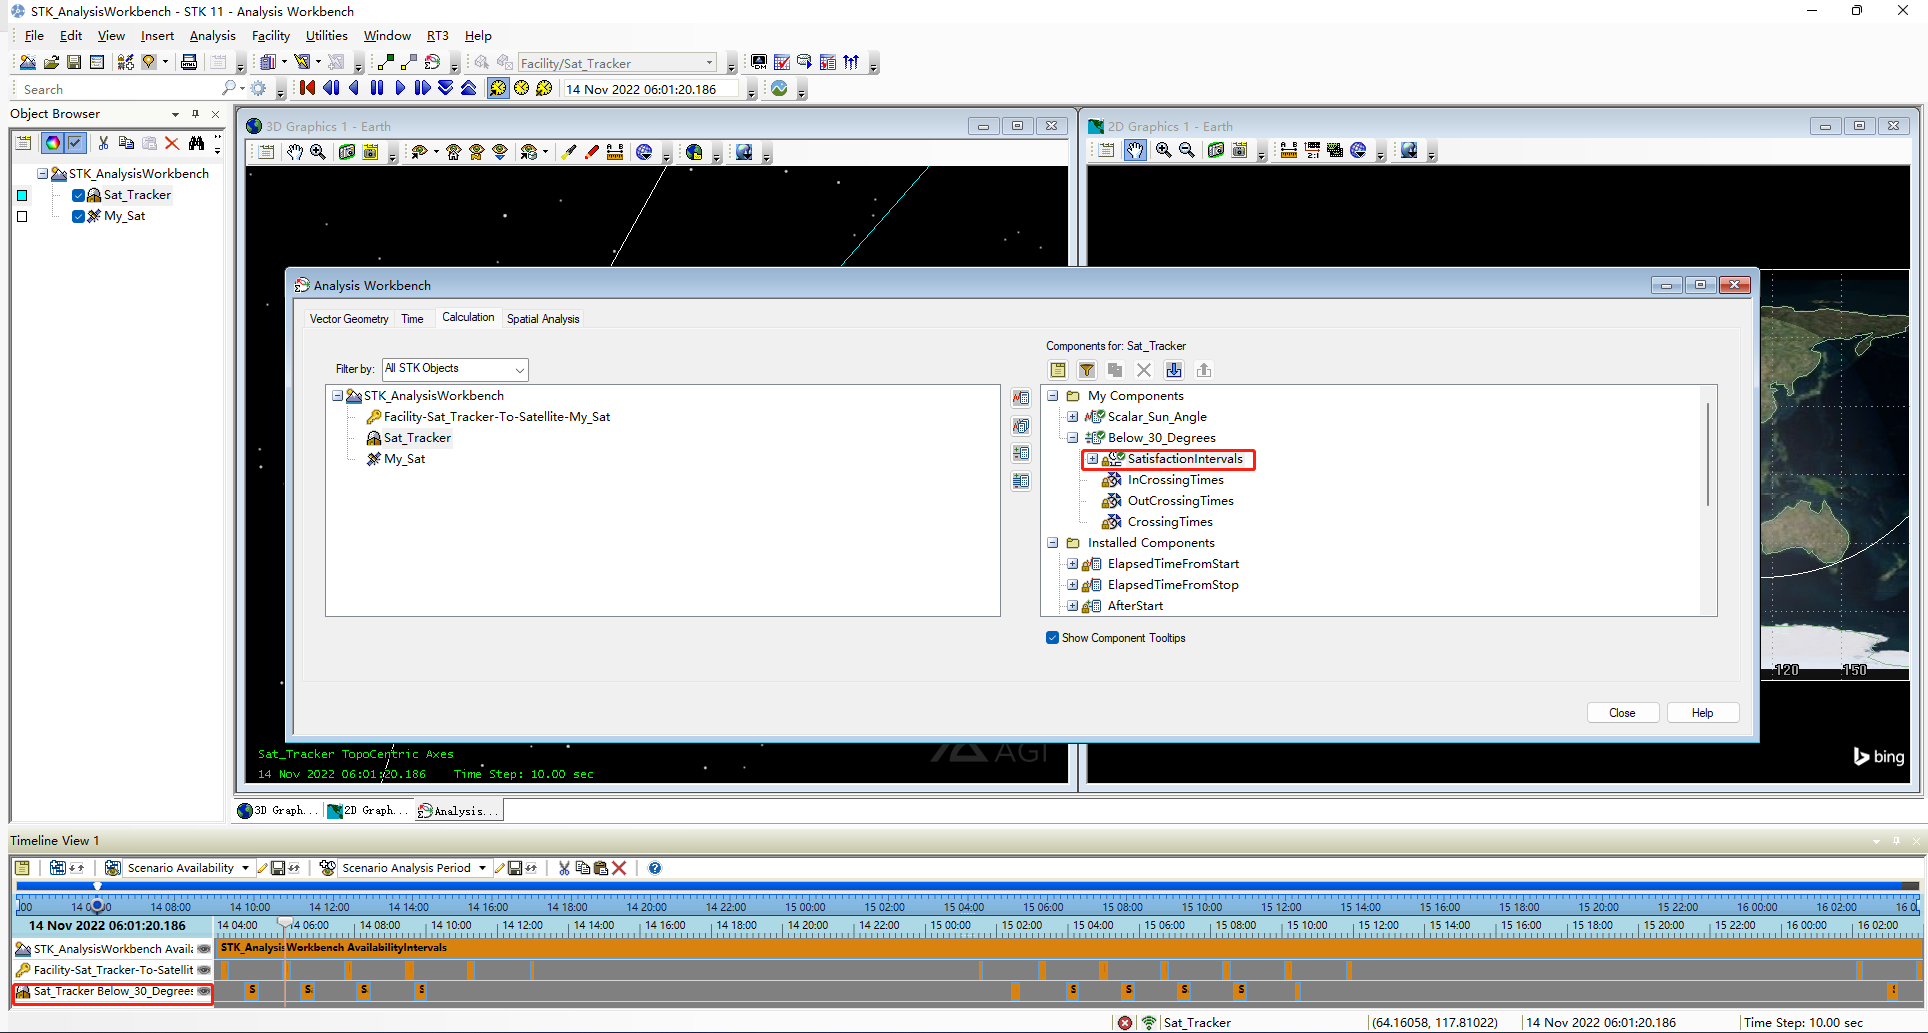Image resolution: width=1928 pixels, height=1033 pixels.
Task: Open the Analysis menu
Action: [x=212, y=36]
